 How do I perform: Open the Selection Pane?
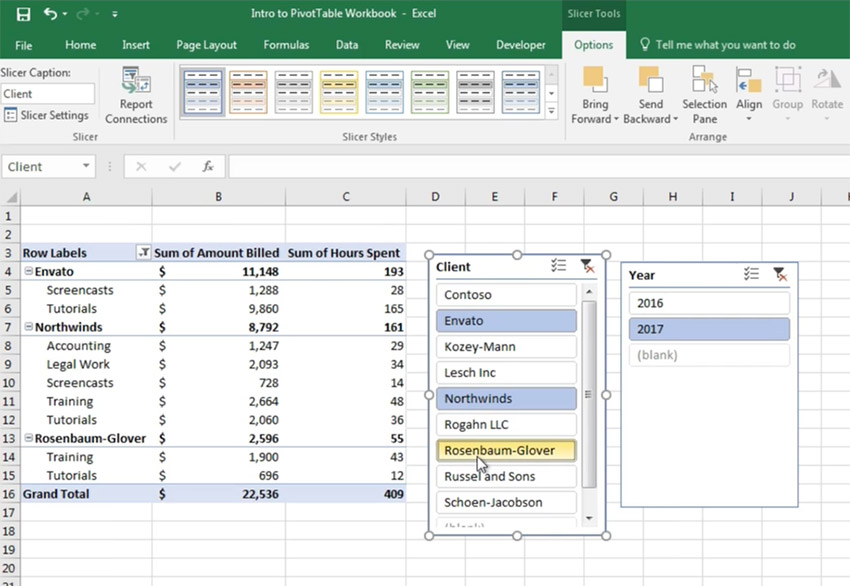coord(704,95)
